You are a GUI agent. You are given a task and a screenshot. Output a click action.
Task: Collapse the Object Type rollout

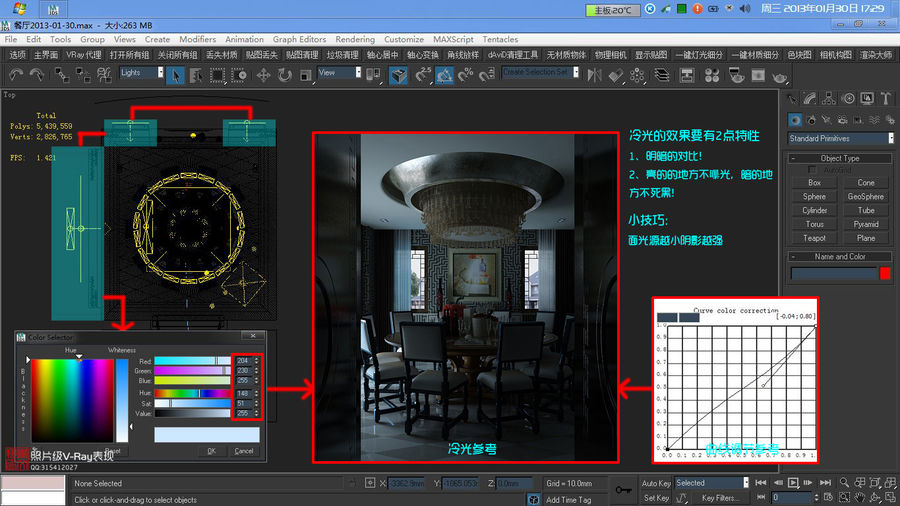tap(840, 158)
